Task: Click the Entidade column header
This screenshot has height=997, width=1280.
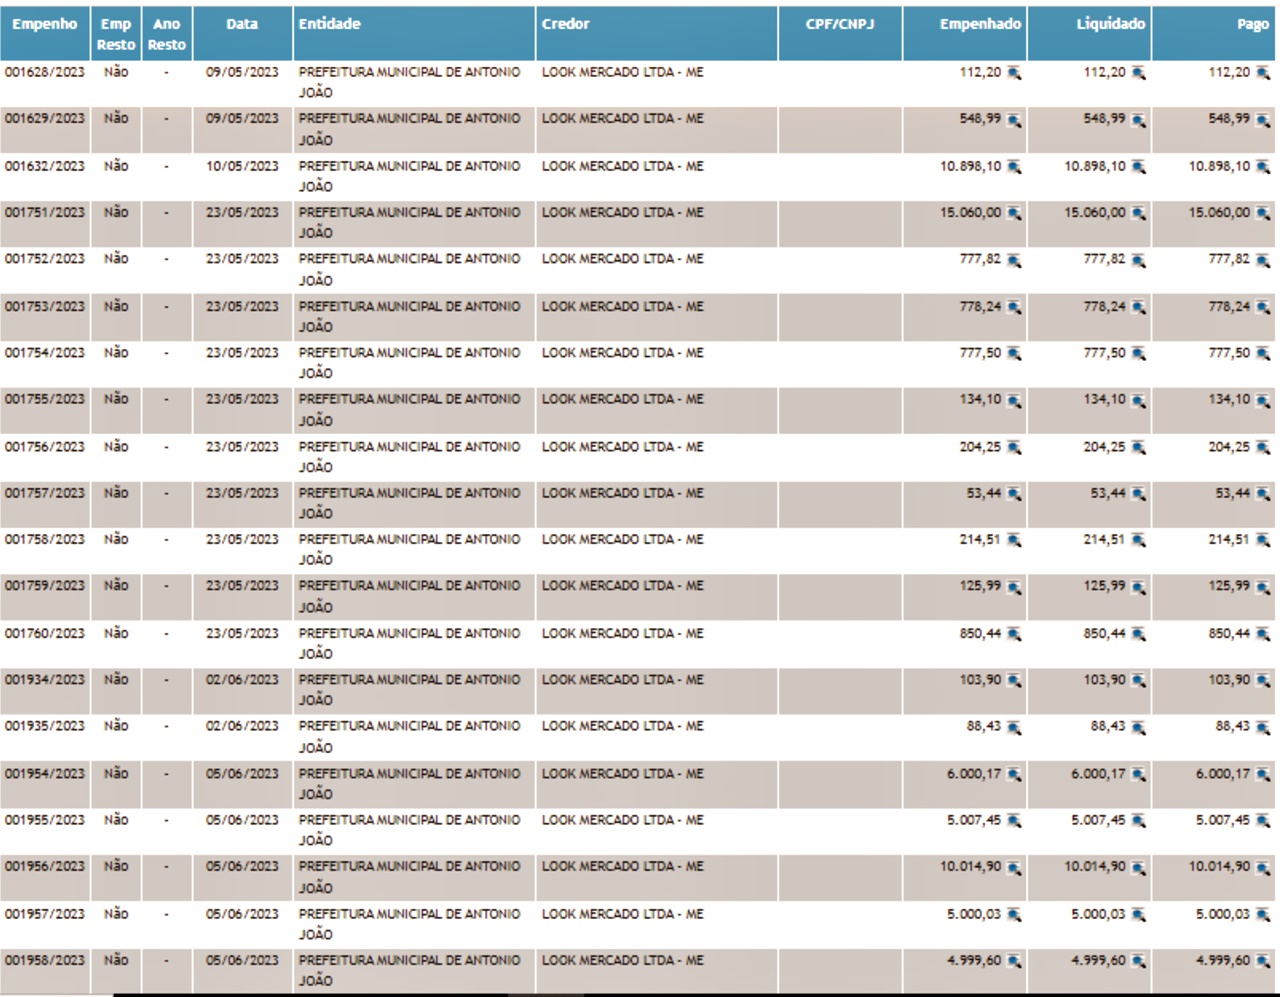Action: (330, 24)
